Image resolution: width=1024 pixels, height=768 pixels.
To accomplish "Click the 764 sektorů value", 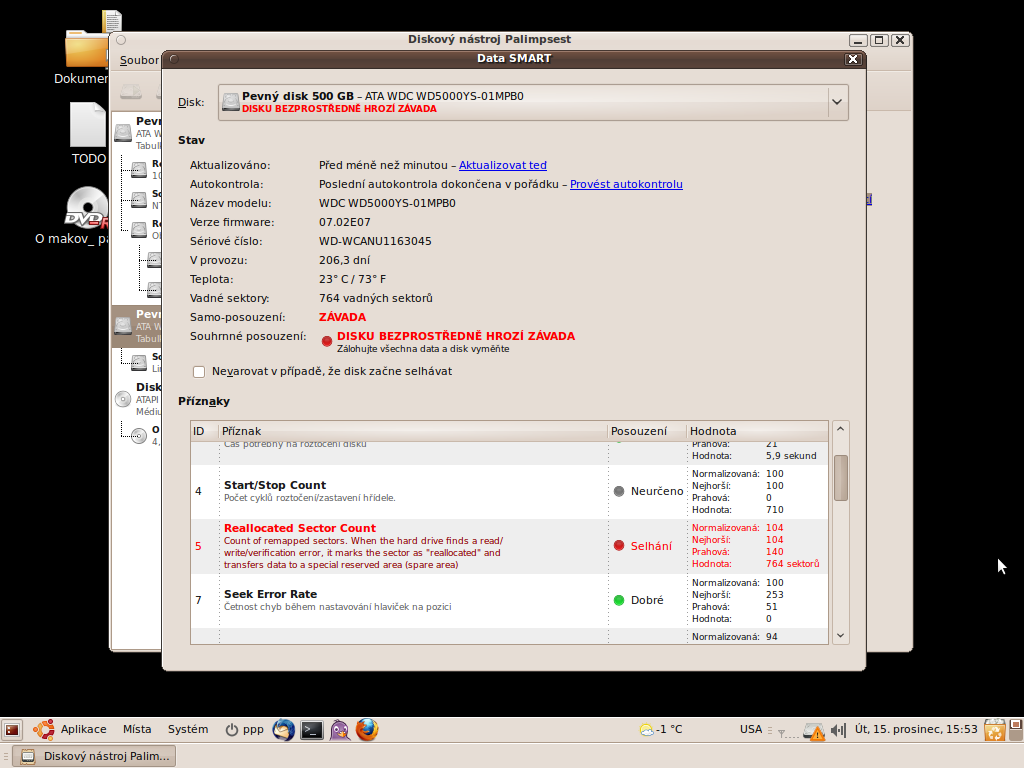I will tap(792, 564).
